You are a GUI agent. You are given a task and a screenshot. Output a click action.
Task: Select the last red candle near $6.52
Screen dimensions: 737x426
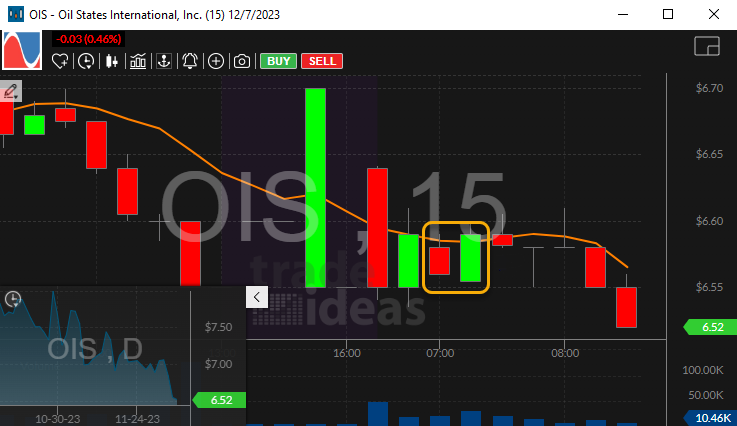point(627,307)
